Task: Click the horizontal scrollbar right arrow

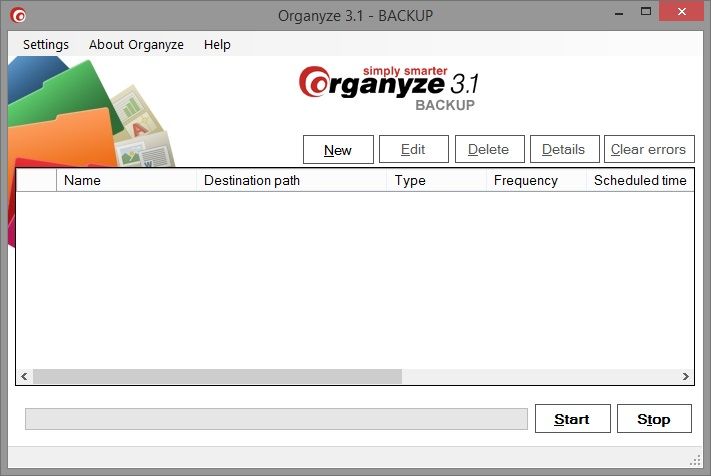Action: (686, 376)
